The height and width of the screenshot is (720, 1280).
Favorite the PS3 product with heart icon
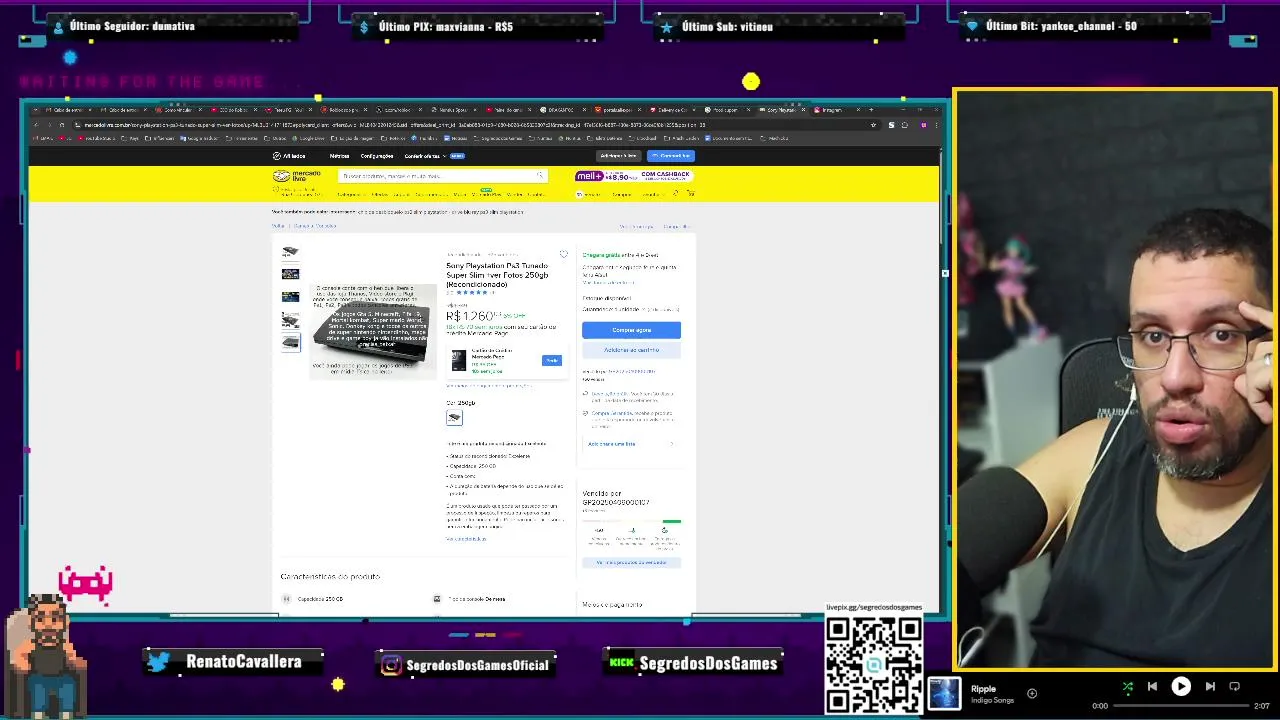pos(563,255)
